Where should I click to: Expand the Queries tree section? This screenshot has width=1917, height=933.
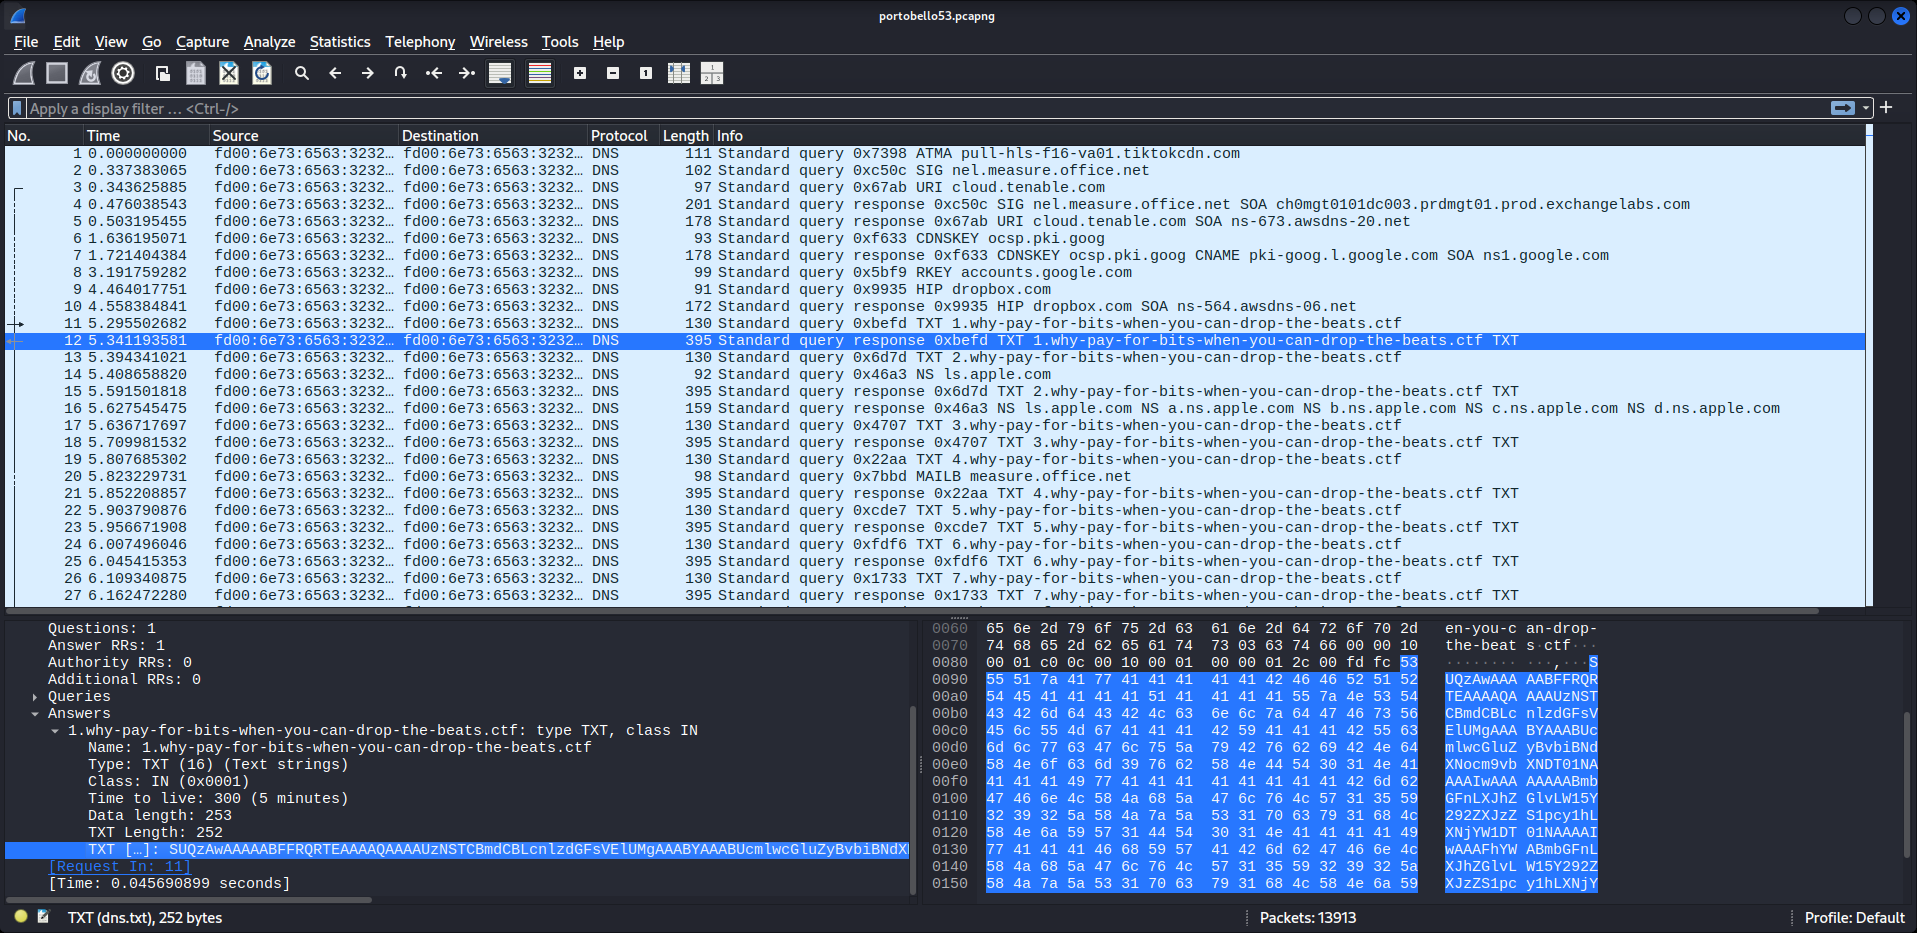35,697
